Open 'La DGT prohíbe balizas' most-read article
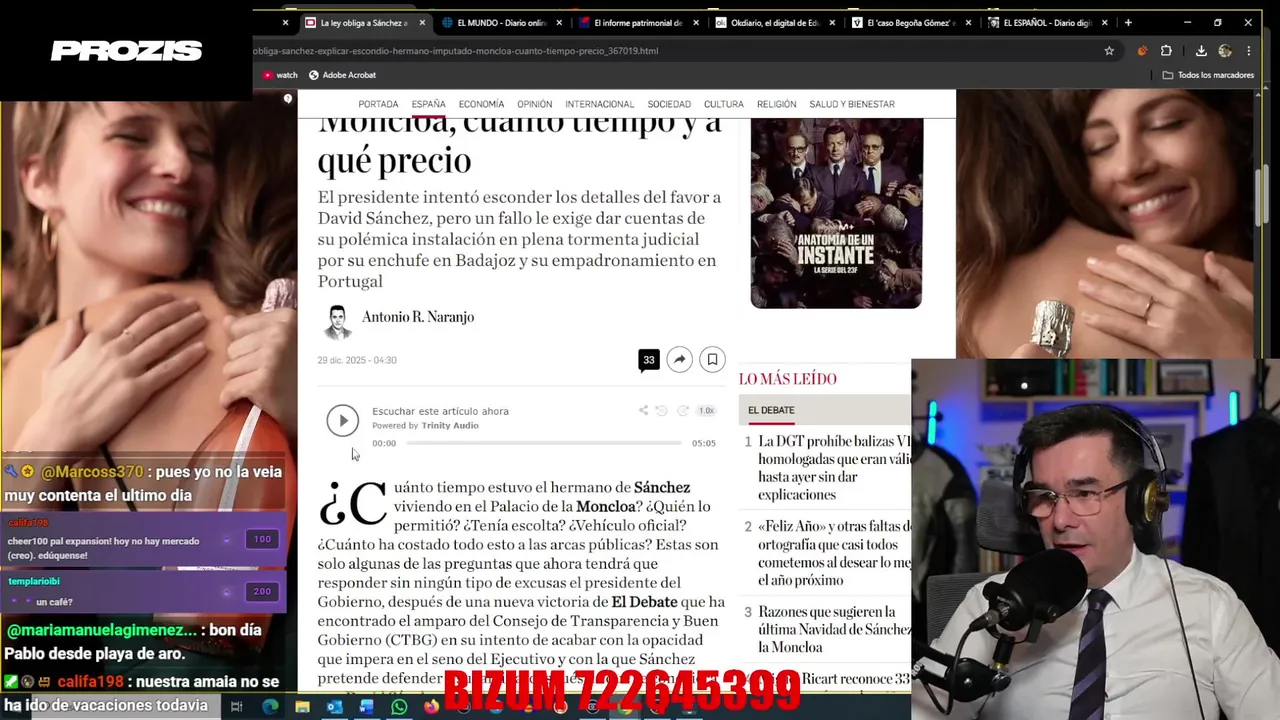Image resolution: width=1280 pixels, height=720 pixels. [x=834, y=468]
